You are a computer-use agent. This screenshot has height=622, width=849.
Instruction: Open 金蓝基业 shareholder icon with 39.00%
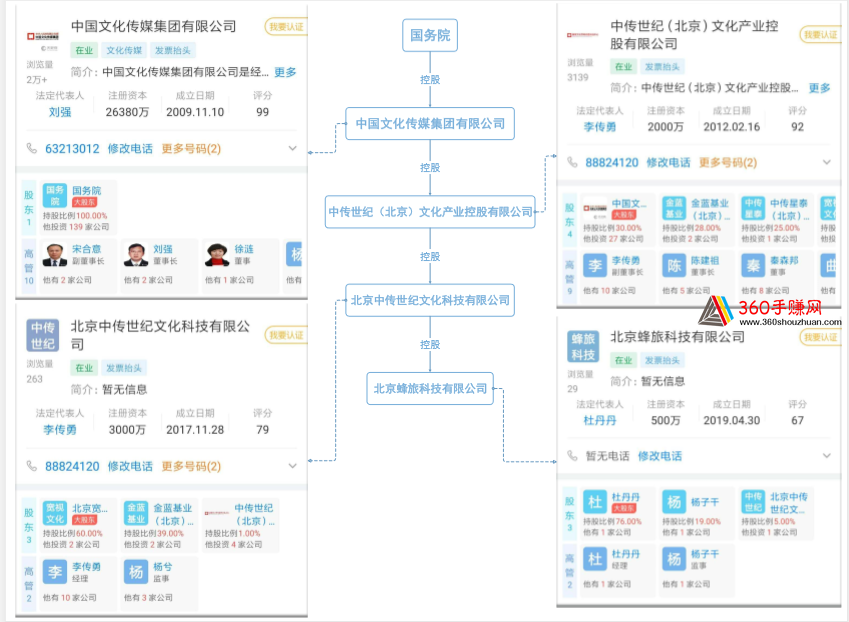(136, 513)
